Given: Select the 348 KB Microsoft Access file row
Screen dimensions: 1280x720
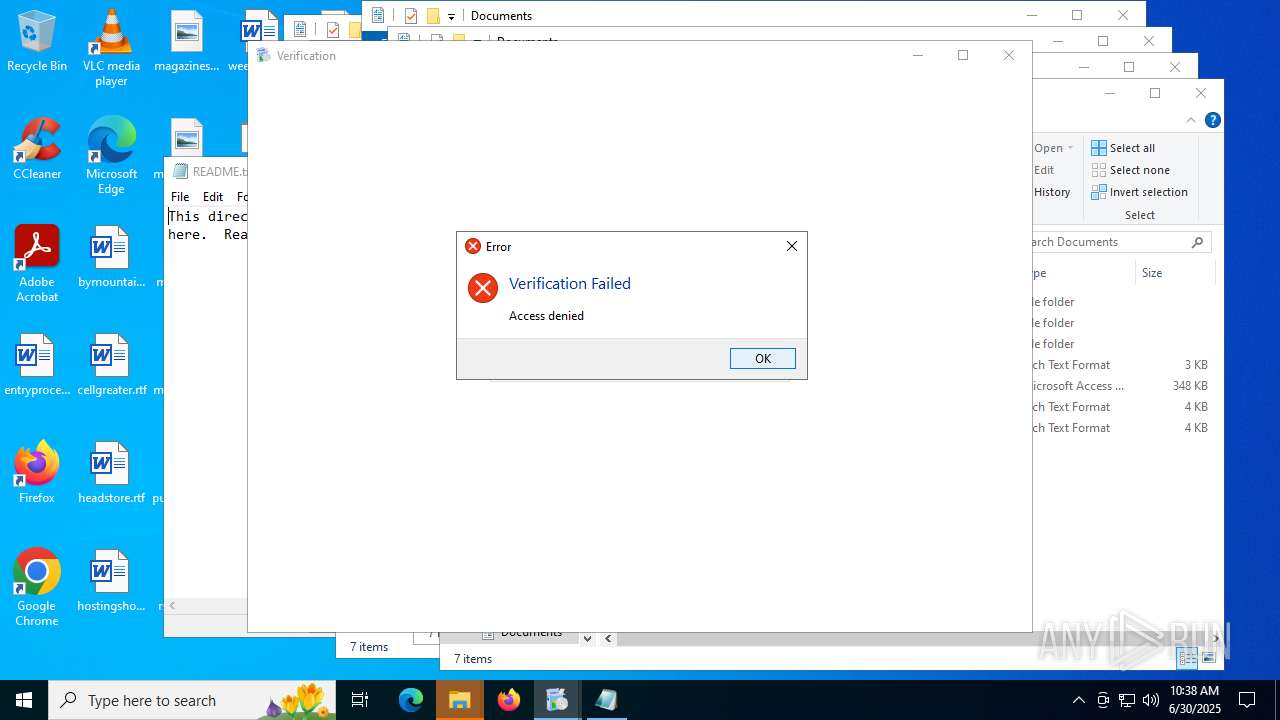Looking at the screenshot, I should (x=1121, y=386).
